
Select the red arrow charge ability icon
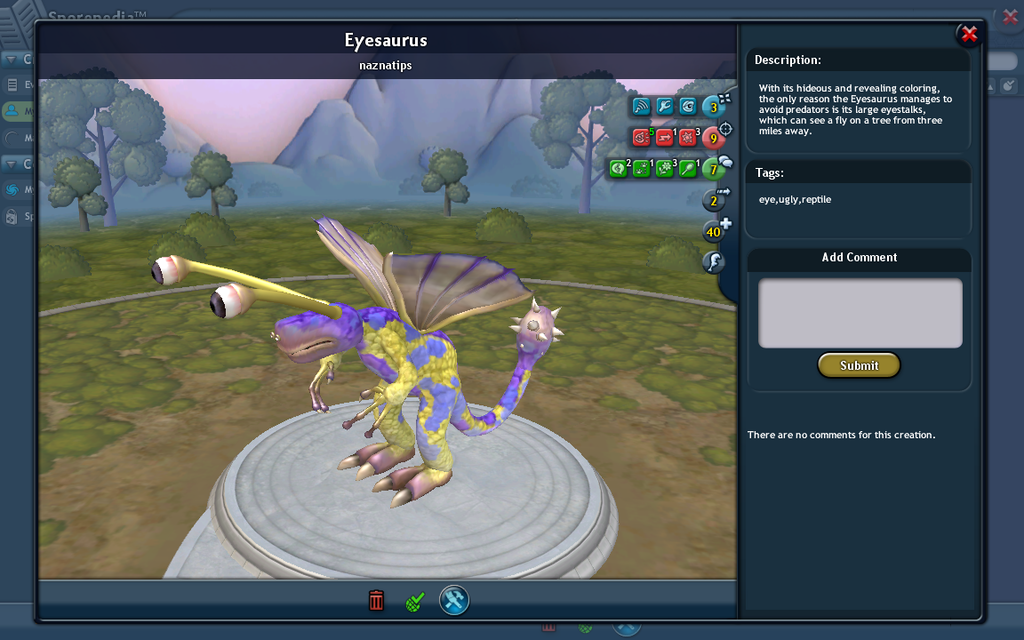coord(664,137)
